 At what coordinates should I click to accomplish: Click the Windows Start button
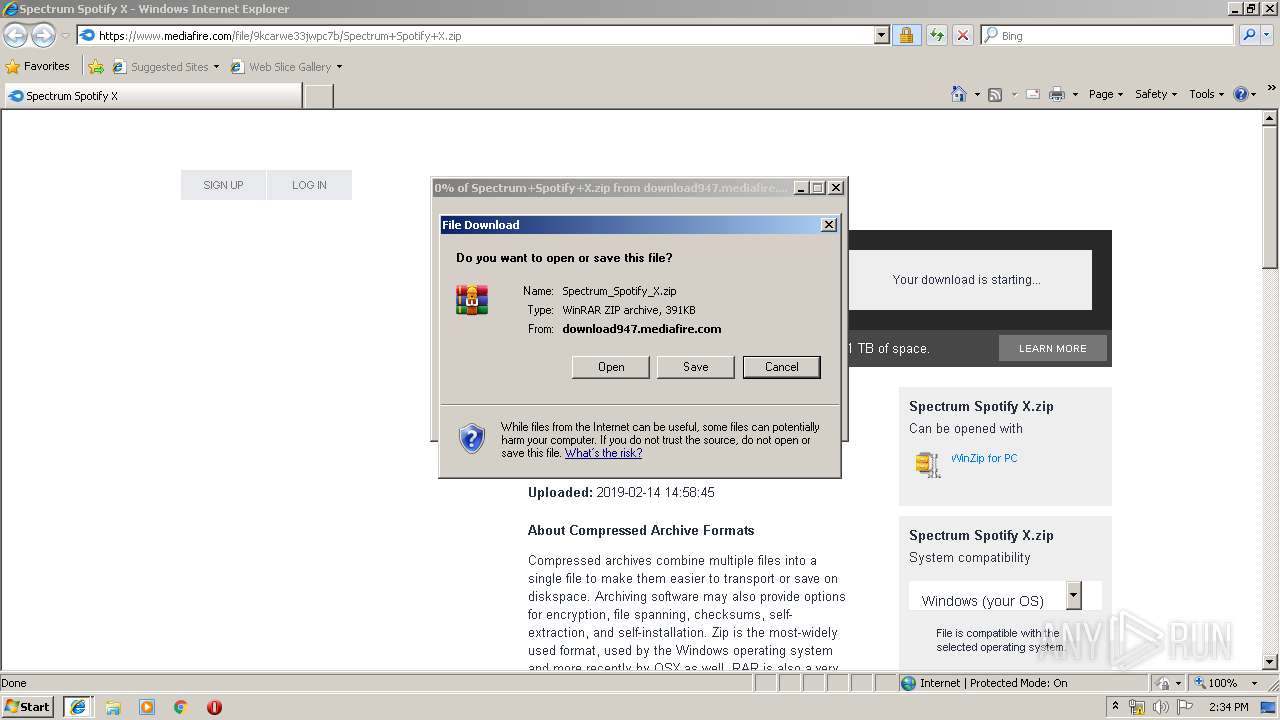pyautogui.click(x=28, y=707)
